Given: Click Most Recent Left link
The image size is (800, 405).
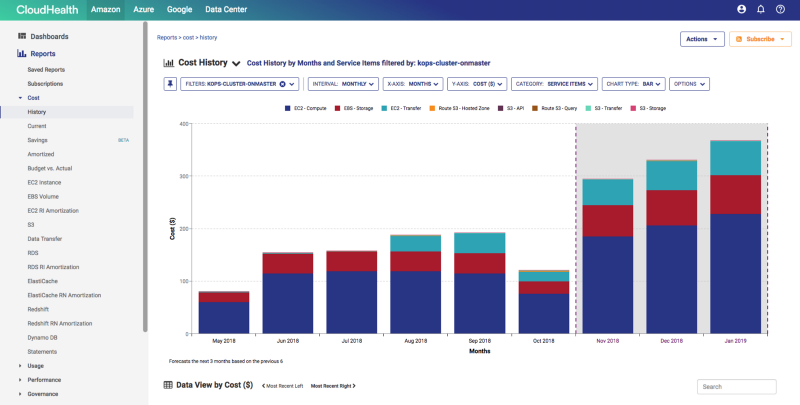Looking at the screenshot, I should coord(282,386).
